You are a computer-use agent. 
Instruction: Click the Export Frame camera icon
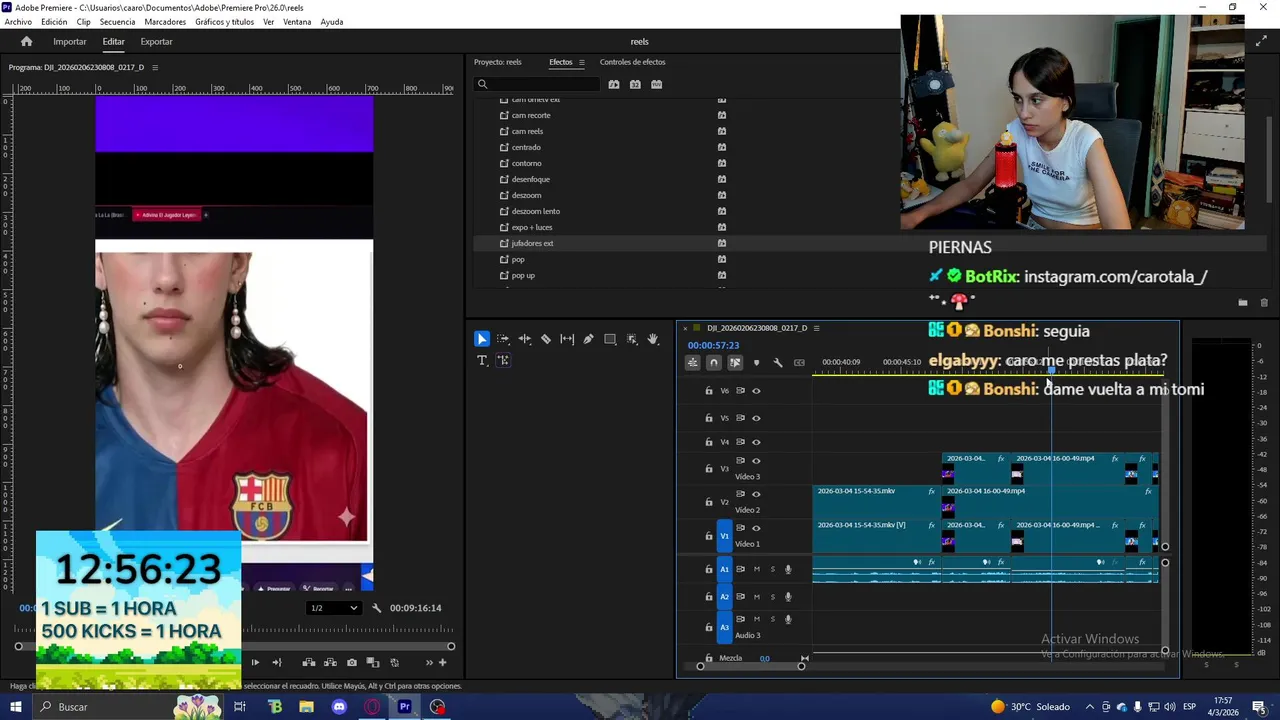pyautogui.click(x=351, y=662)
